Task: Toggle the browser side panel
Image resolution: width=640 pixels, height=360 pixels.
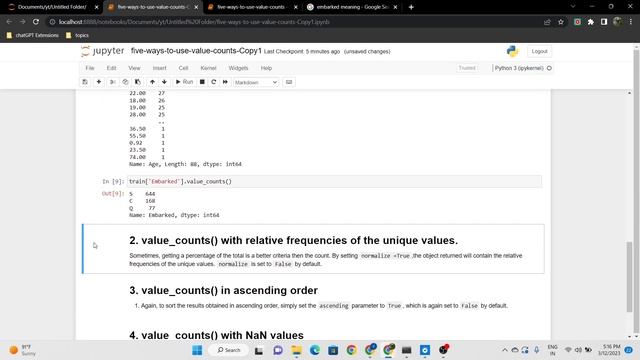Action: [604, 22]
